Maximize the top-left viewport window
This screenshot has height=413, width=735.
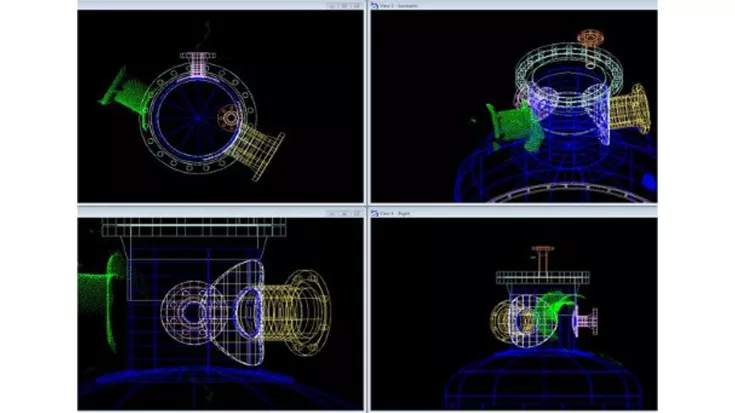tap(343, 5)
